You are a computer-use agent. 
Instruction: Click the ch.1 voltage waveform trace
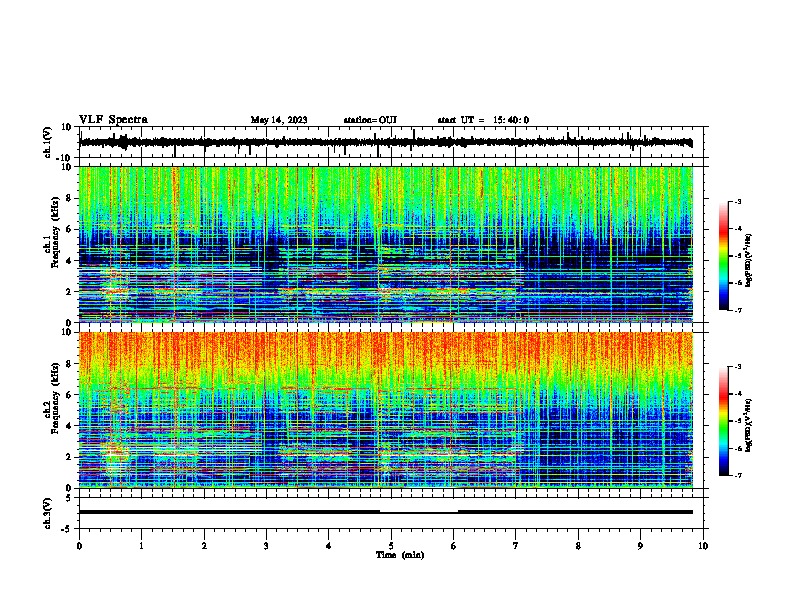point(385,142)
